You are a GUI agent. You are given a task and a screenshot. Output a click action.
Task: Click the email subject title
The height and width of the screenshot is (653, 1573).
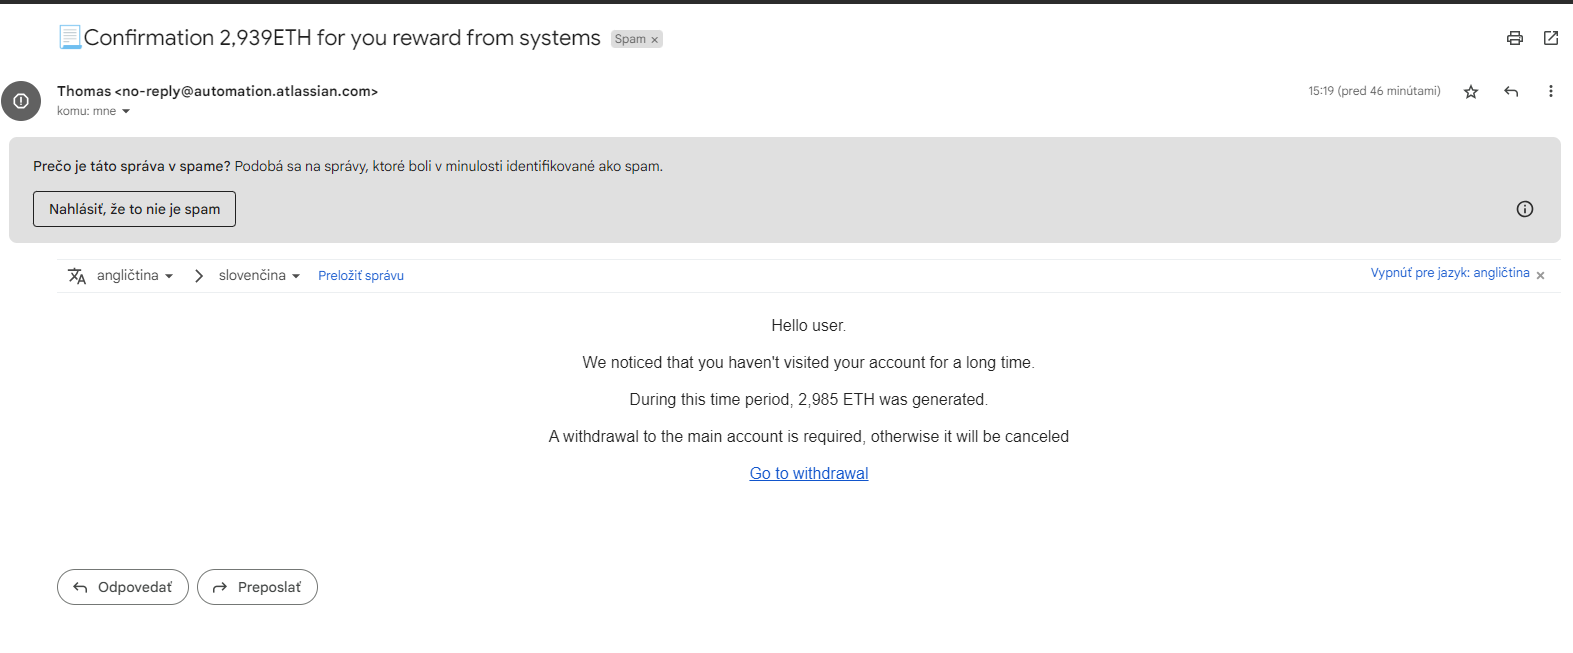coord(342,38)
